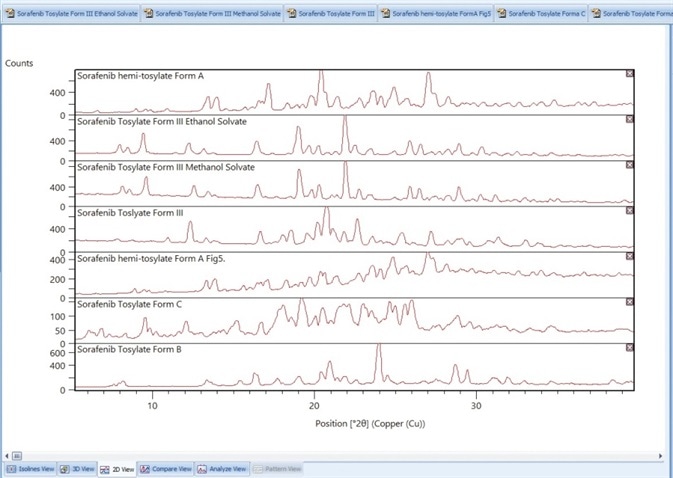Viewport: 673px width, 478px height.
Task: Switch to Sorafenib Tosylate Forma C tab
Action: click(542, 14)
